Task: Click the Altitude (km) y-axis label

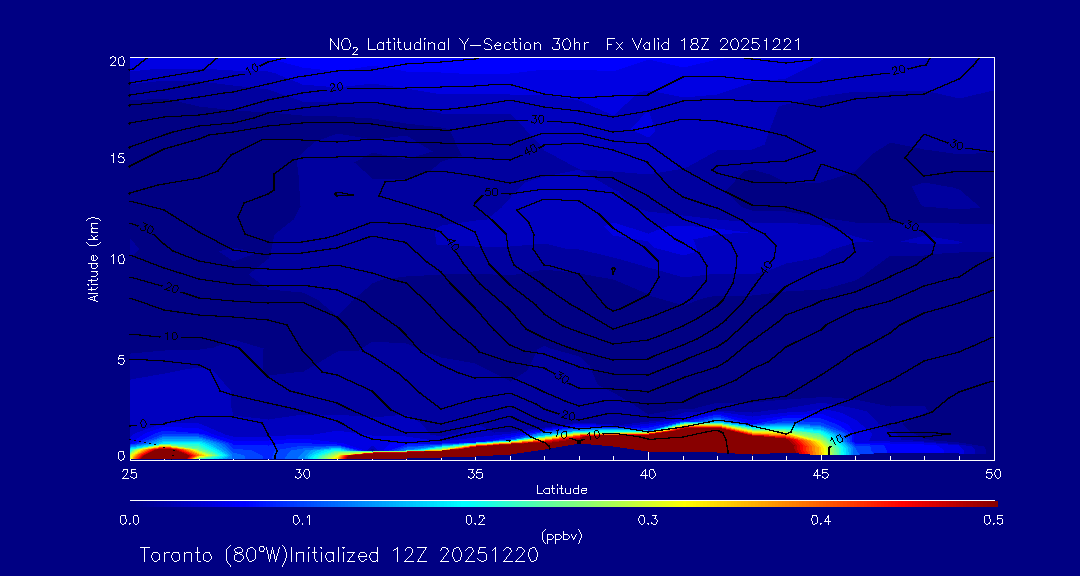Action: pos(93,259)
